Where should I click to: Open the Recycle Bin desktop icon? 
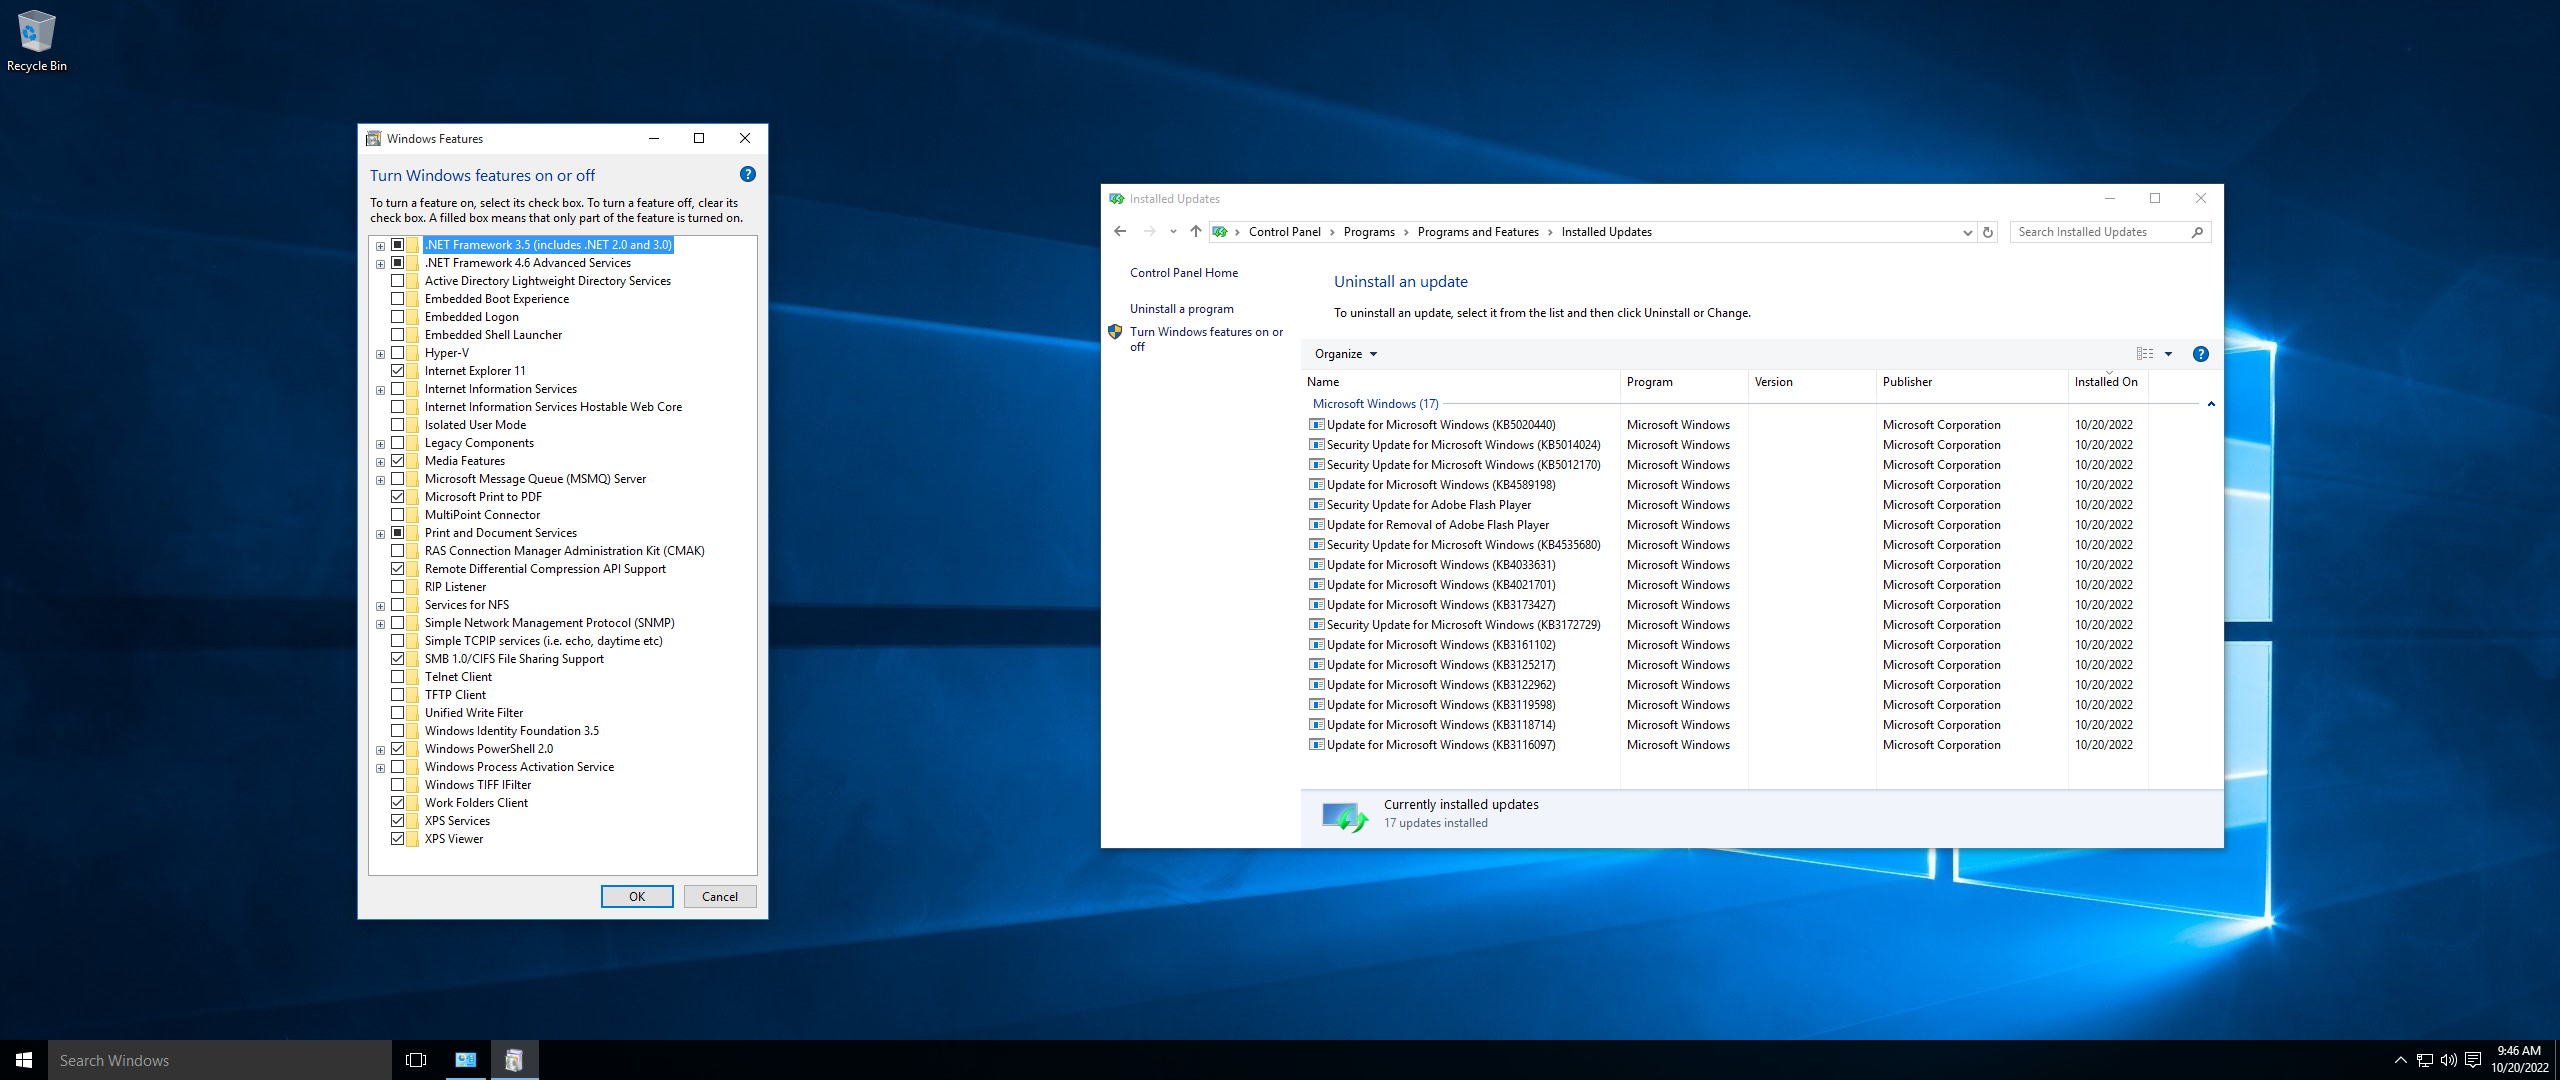(x=36, y=40)
